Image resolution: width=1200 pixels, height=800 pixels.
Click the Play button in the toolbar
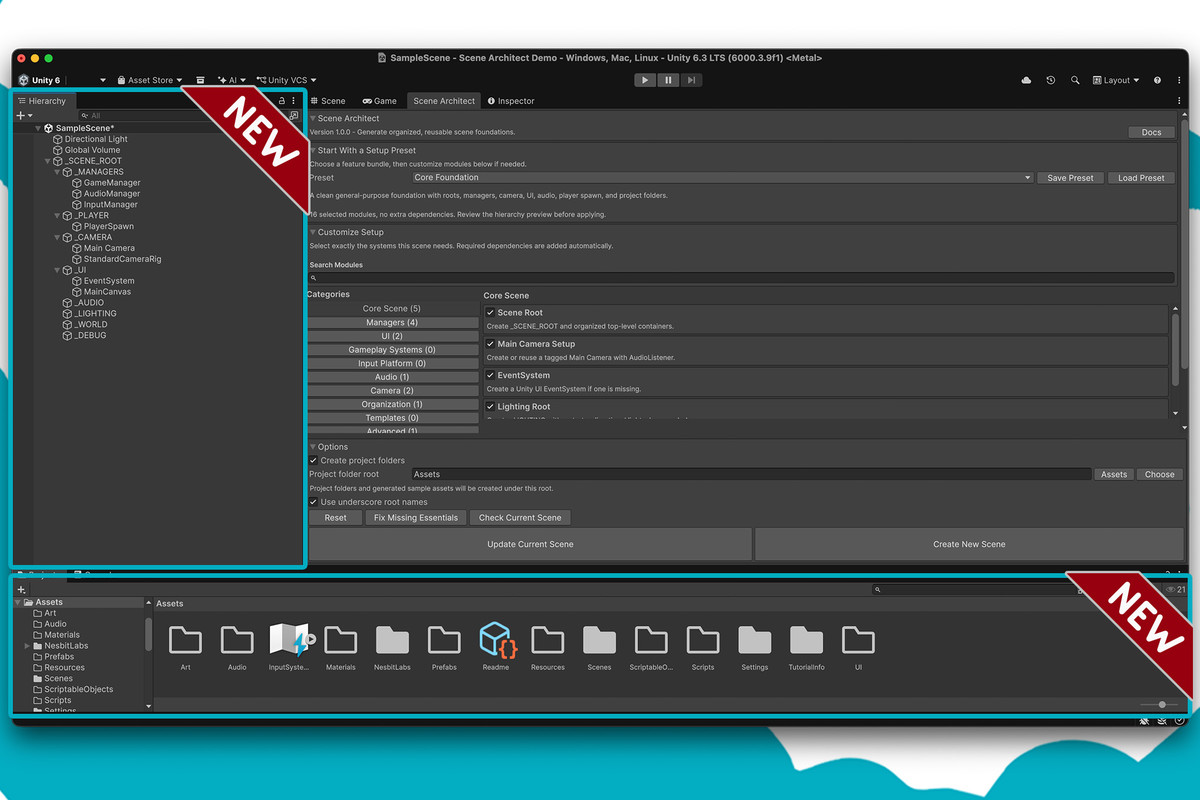645,80
